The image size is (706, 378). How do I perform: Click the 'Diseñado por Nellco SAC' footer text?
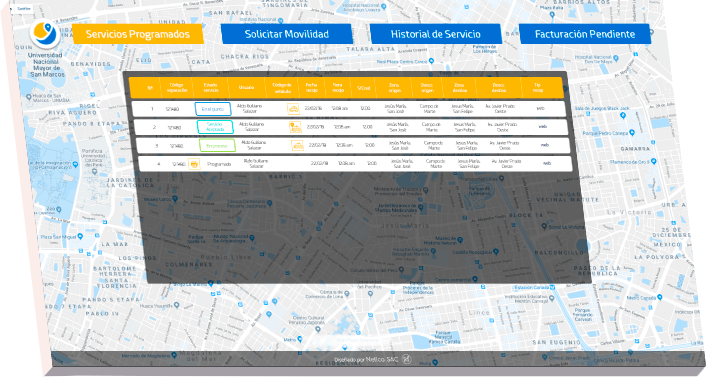point(366,360)
